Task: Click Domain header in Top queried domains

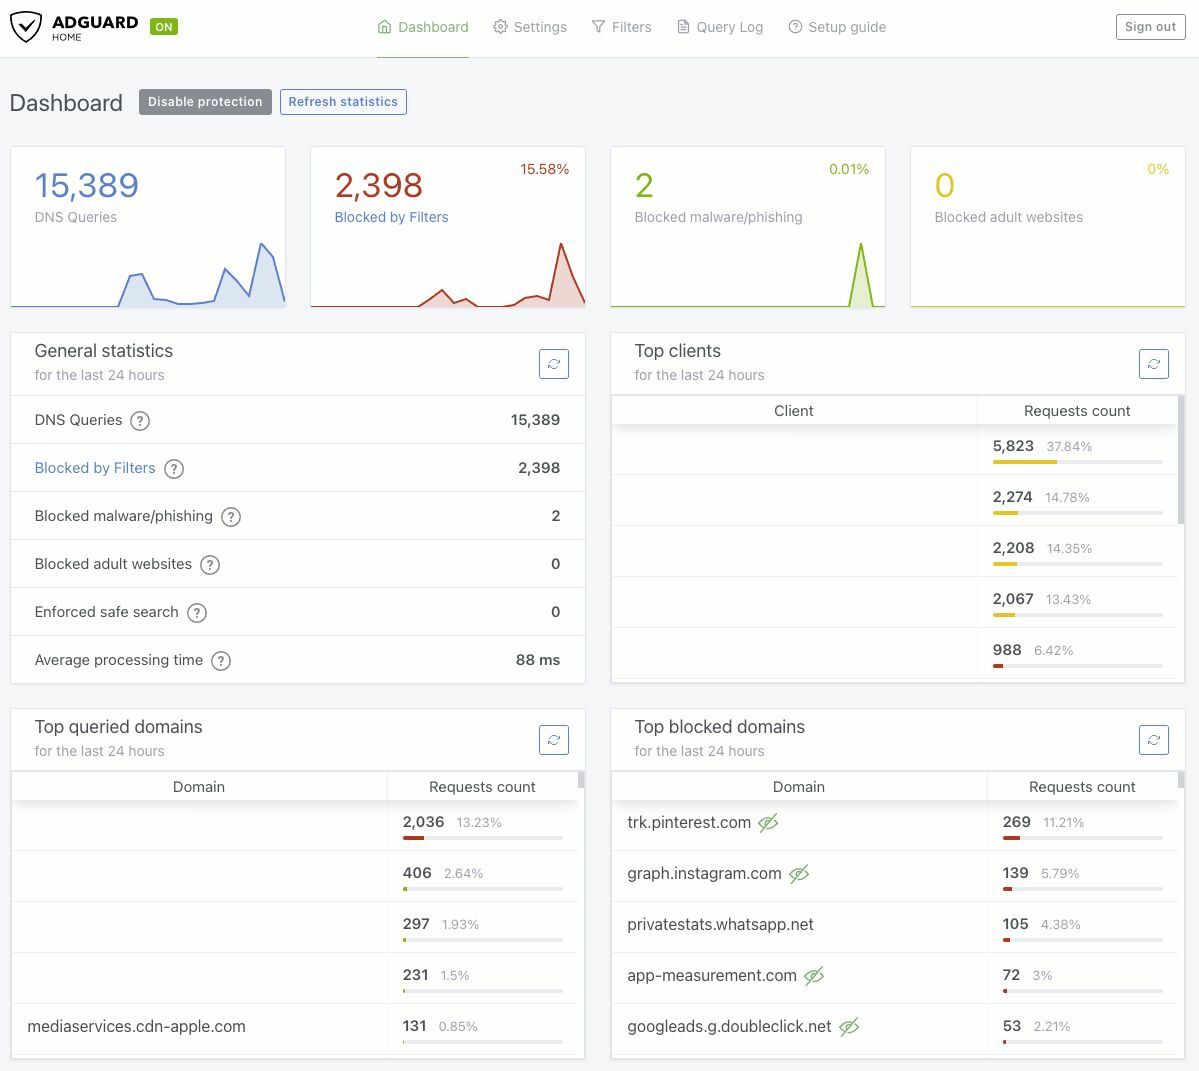Action: (199, 787)
